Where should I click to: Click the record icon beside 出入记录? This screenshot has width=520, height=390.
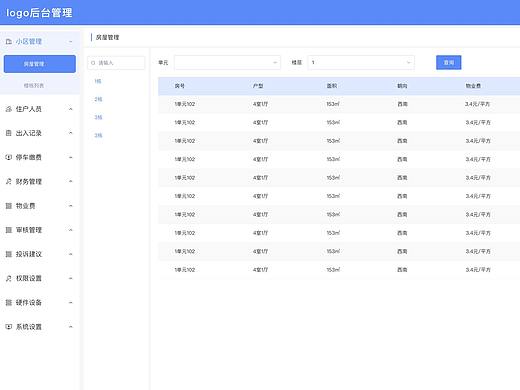(x=9, y=133)
